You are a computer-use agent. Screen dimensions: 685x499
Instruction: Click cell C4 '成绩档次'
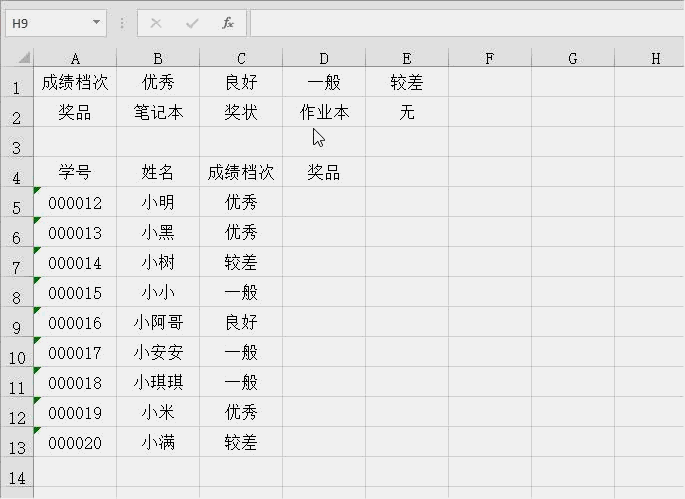pyautogui.click(x=241, y=173)
